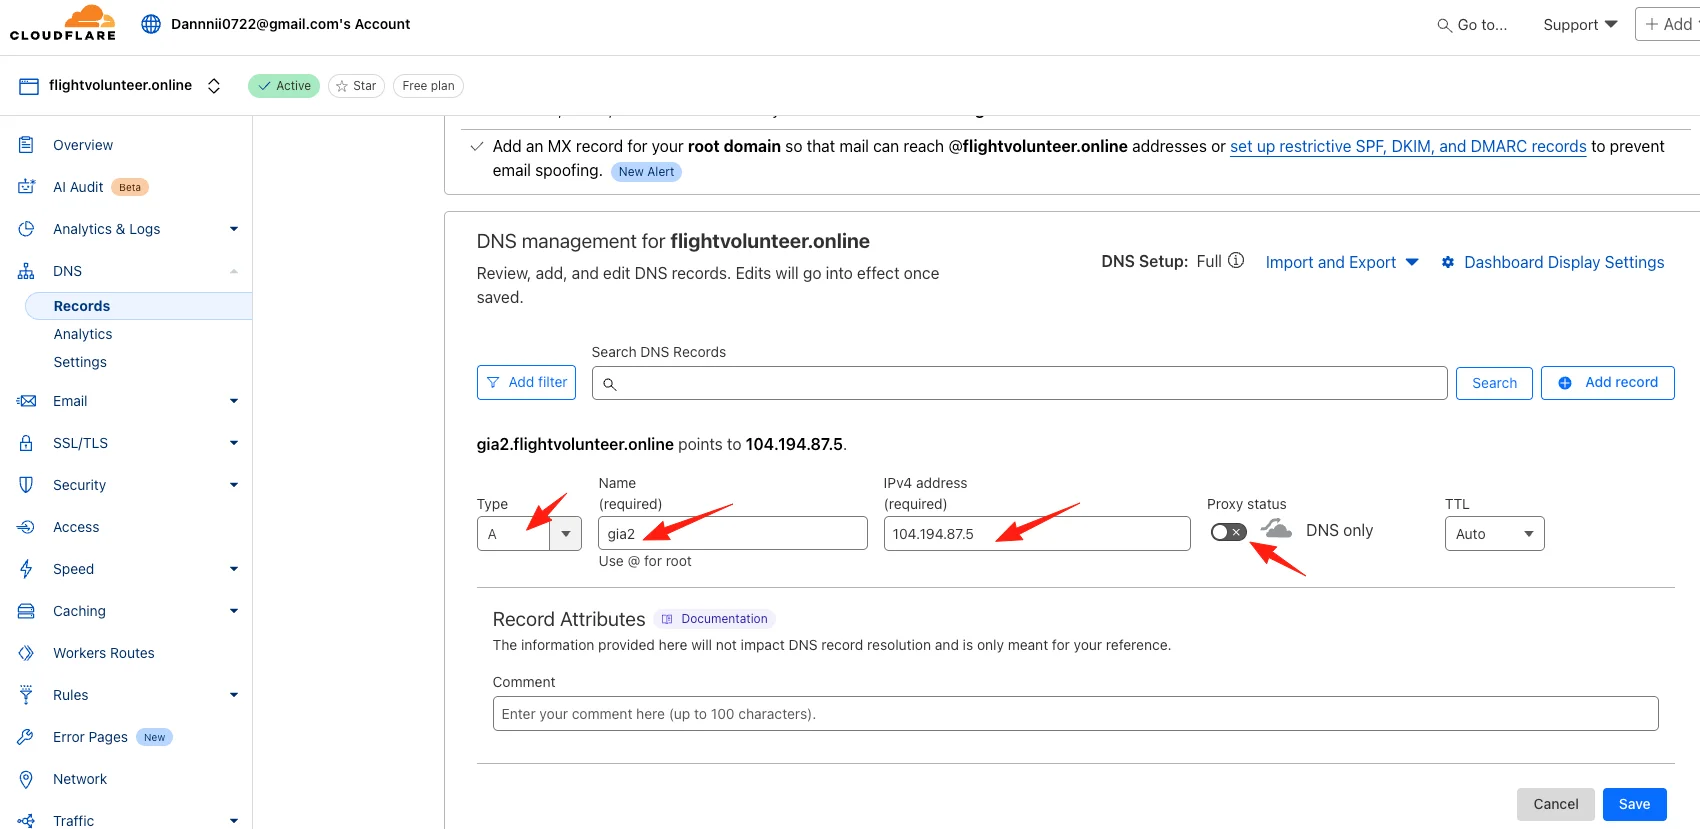Click the Security shield icon

pos(27,485)
